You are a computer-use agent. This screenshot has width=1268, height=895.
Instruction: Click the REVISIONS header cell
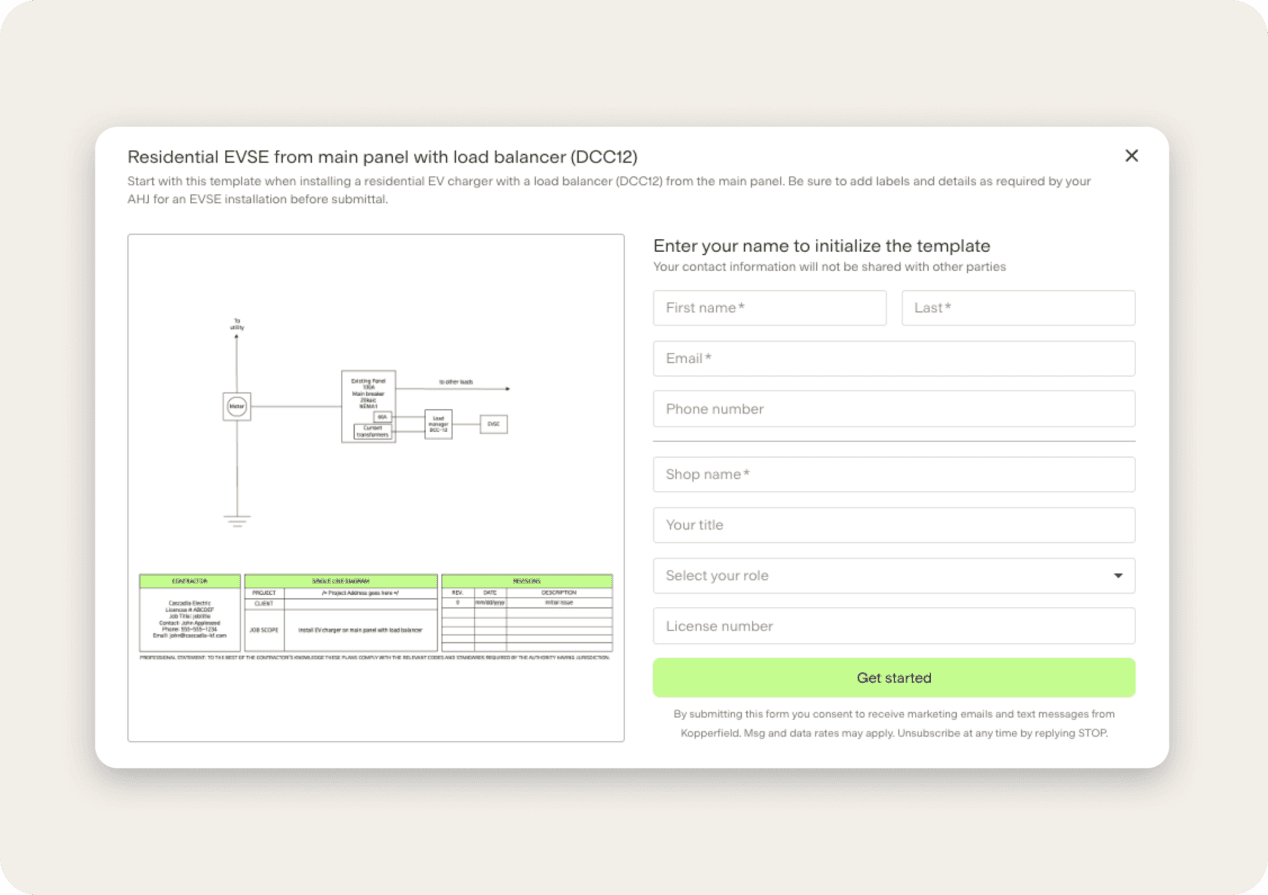pos(527,581)
